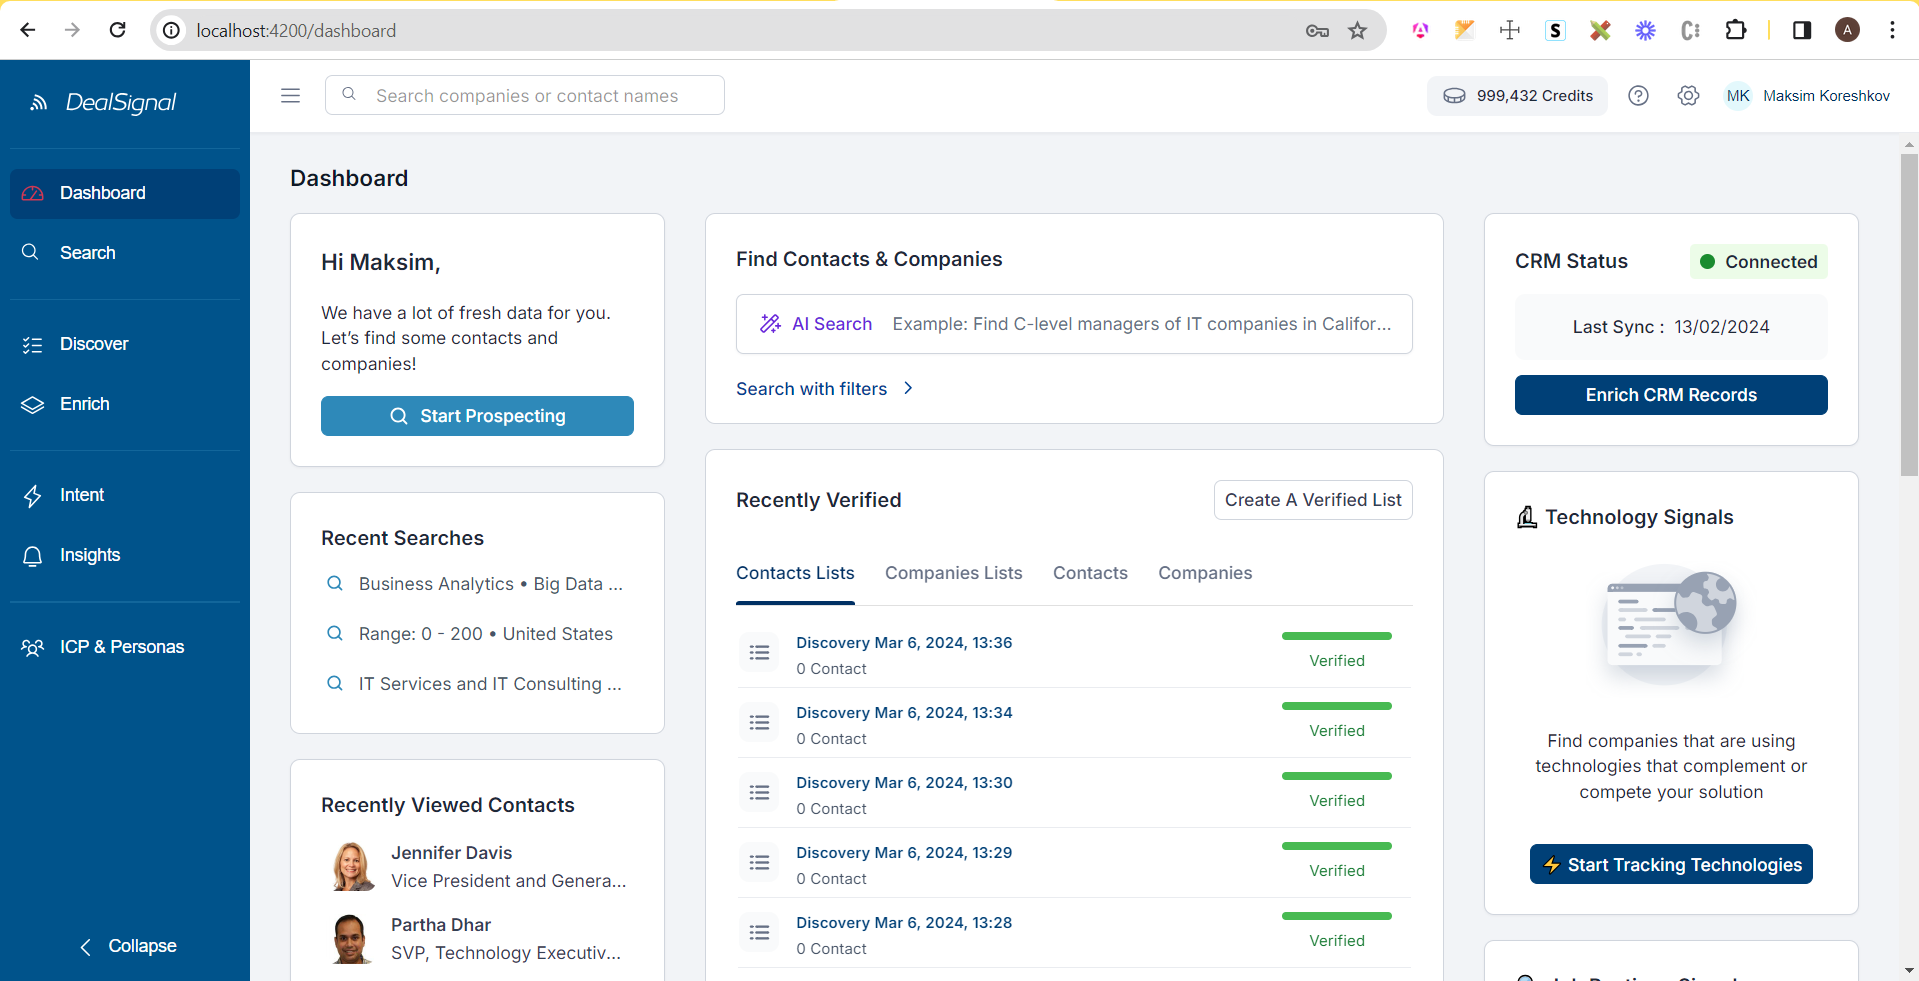Screen dimensions: 1919x981
Task: Switch to the Contacts tab
Action: (1090, 573)
